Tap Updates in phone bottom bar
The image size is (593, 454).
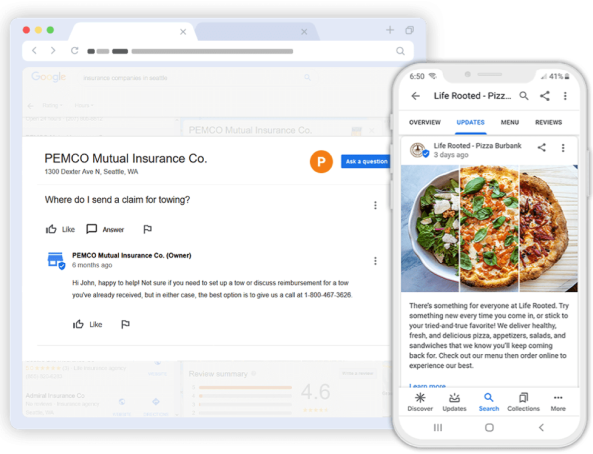pyautogui.click(x=454, y=402)
